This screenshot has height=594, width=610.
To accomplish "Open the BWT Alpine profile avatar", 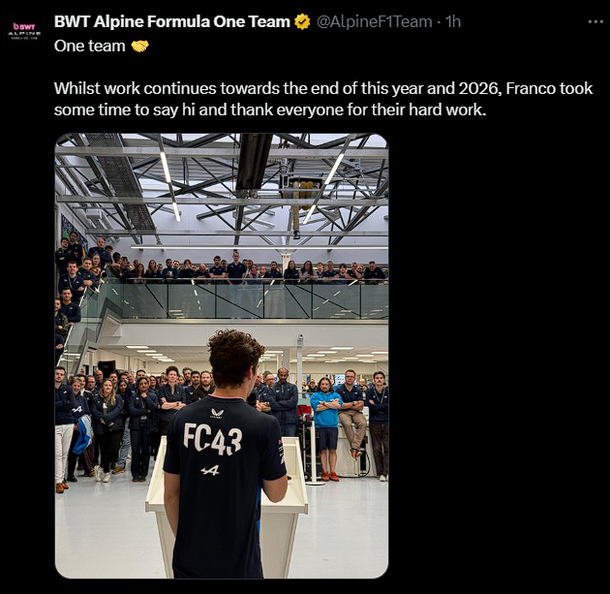I will (x=24, y=30).
